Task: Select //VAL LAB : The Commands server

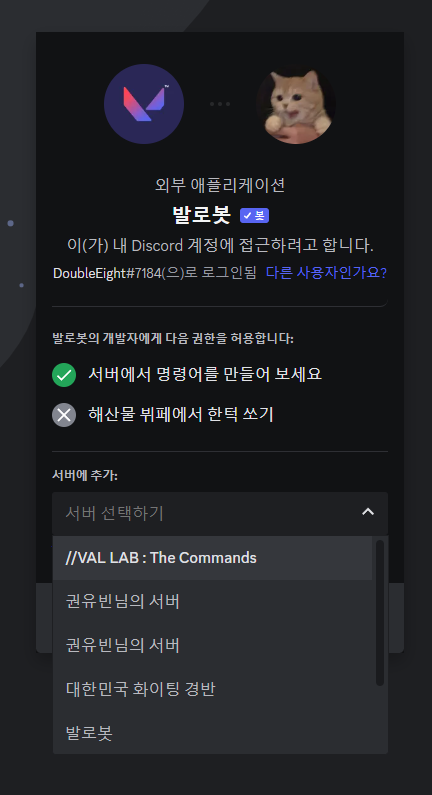Action: (x=212, y=558)
